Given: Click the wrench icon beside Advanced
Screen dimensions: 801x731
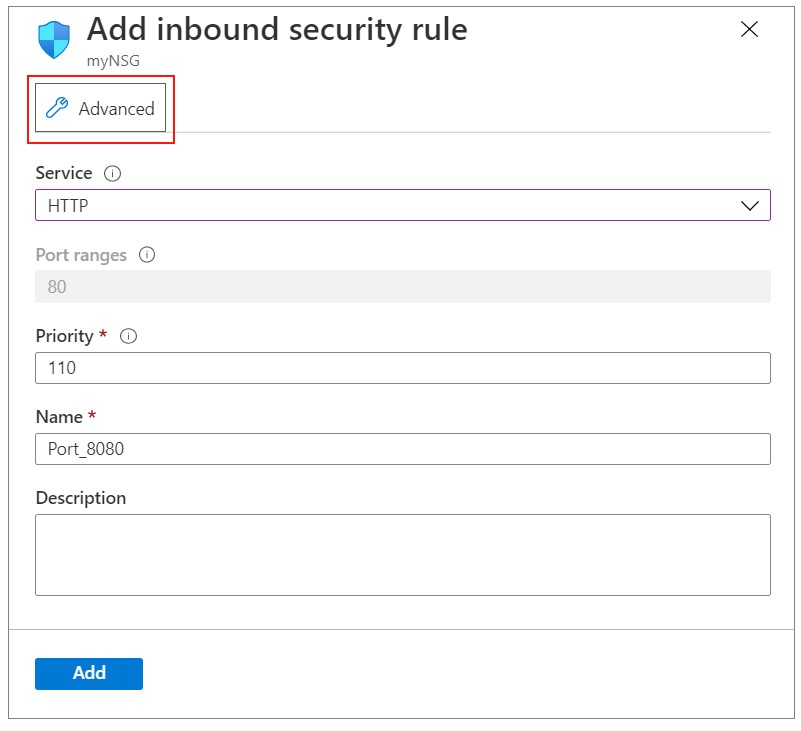Looking at the screenshot, I should point(58,109).
